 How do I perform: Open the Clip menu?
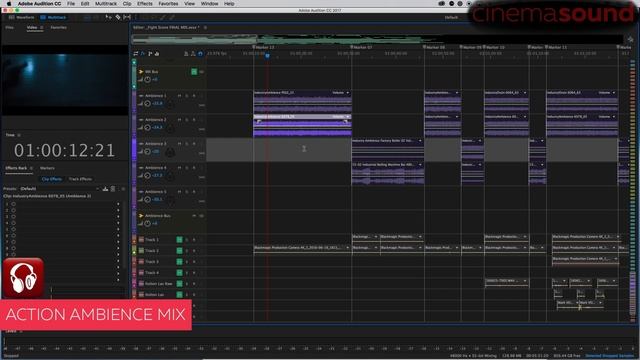tap(127, 4)
